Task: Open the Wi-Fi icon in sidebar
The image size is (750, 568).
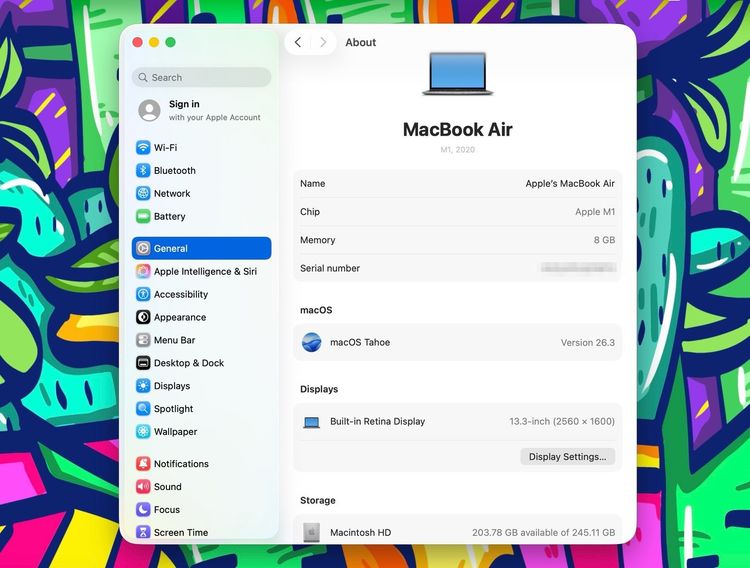Action: [143, 147]
